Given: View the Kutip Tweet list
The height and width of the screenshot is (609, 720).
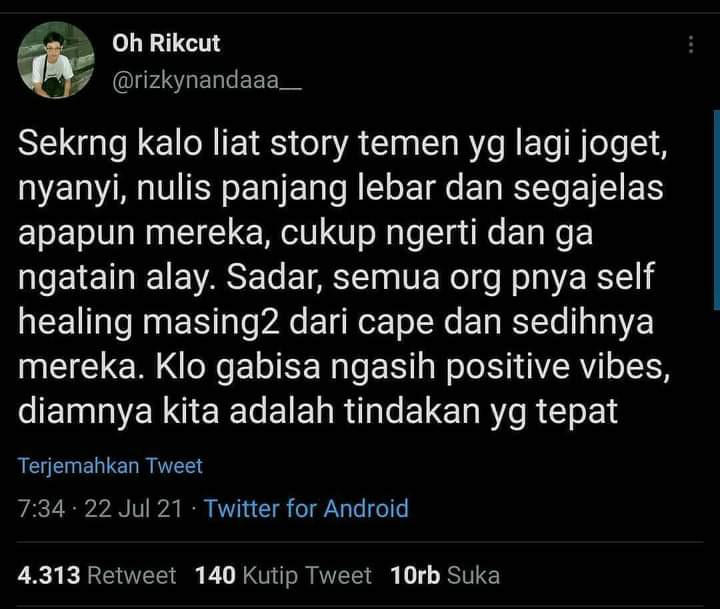Looking at the screenshot, I should point(307,575).
